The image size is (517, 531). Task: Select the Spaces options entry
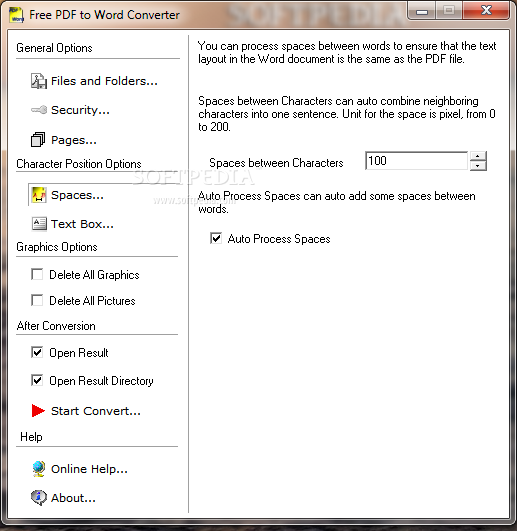tap(77, 195)
